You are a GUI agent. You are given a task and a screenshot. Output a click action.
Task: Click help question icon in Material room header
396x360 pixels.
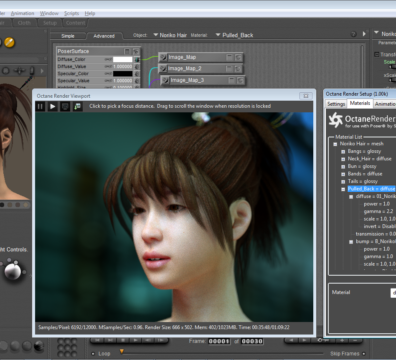(354, 34)
